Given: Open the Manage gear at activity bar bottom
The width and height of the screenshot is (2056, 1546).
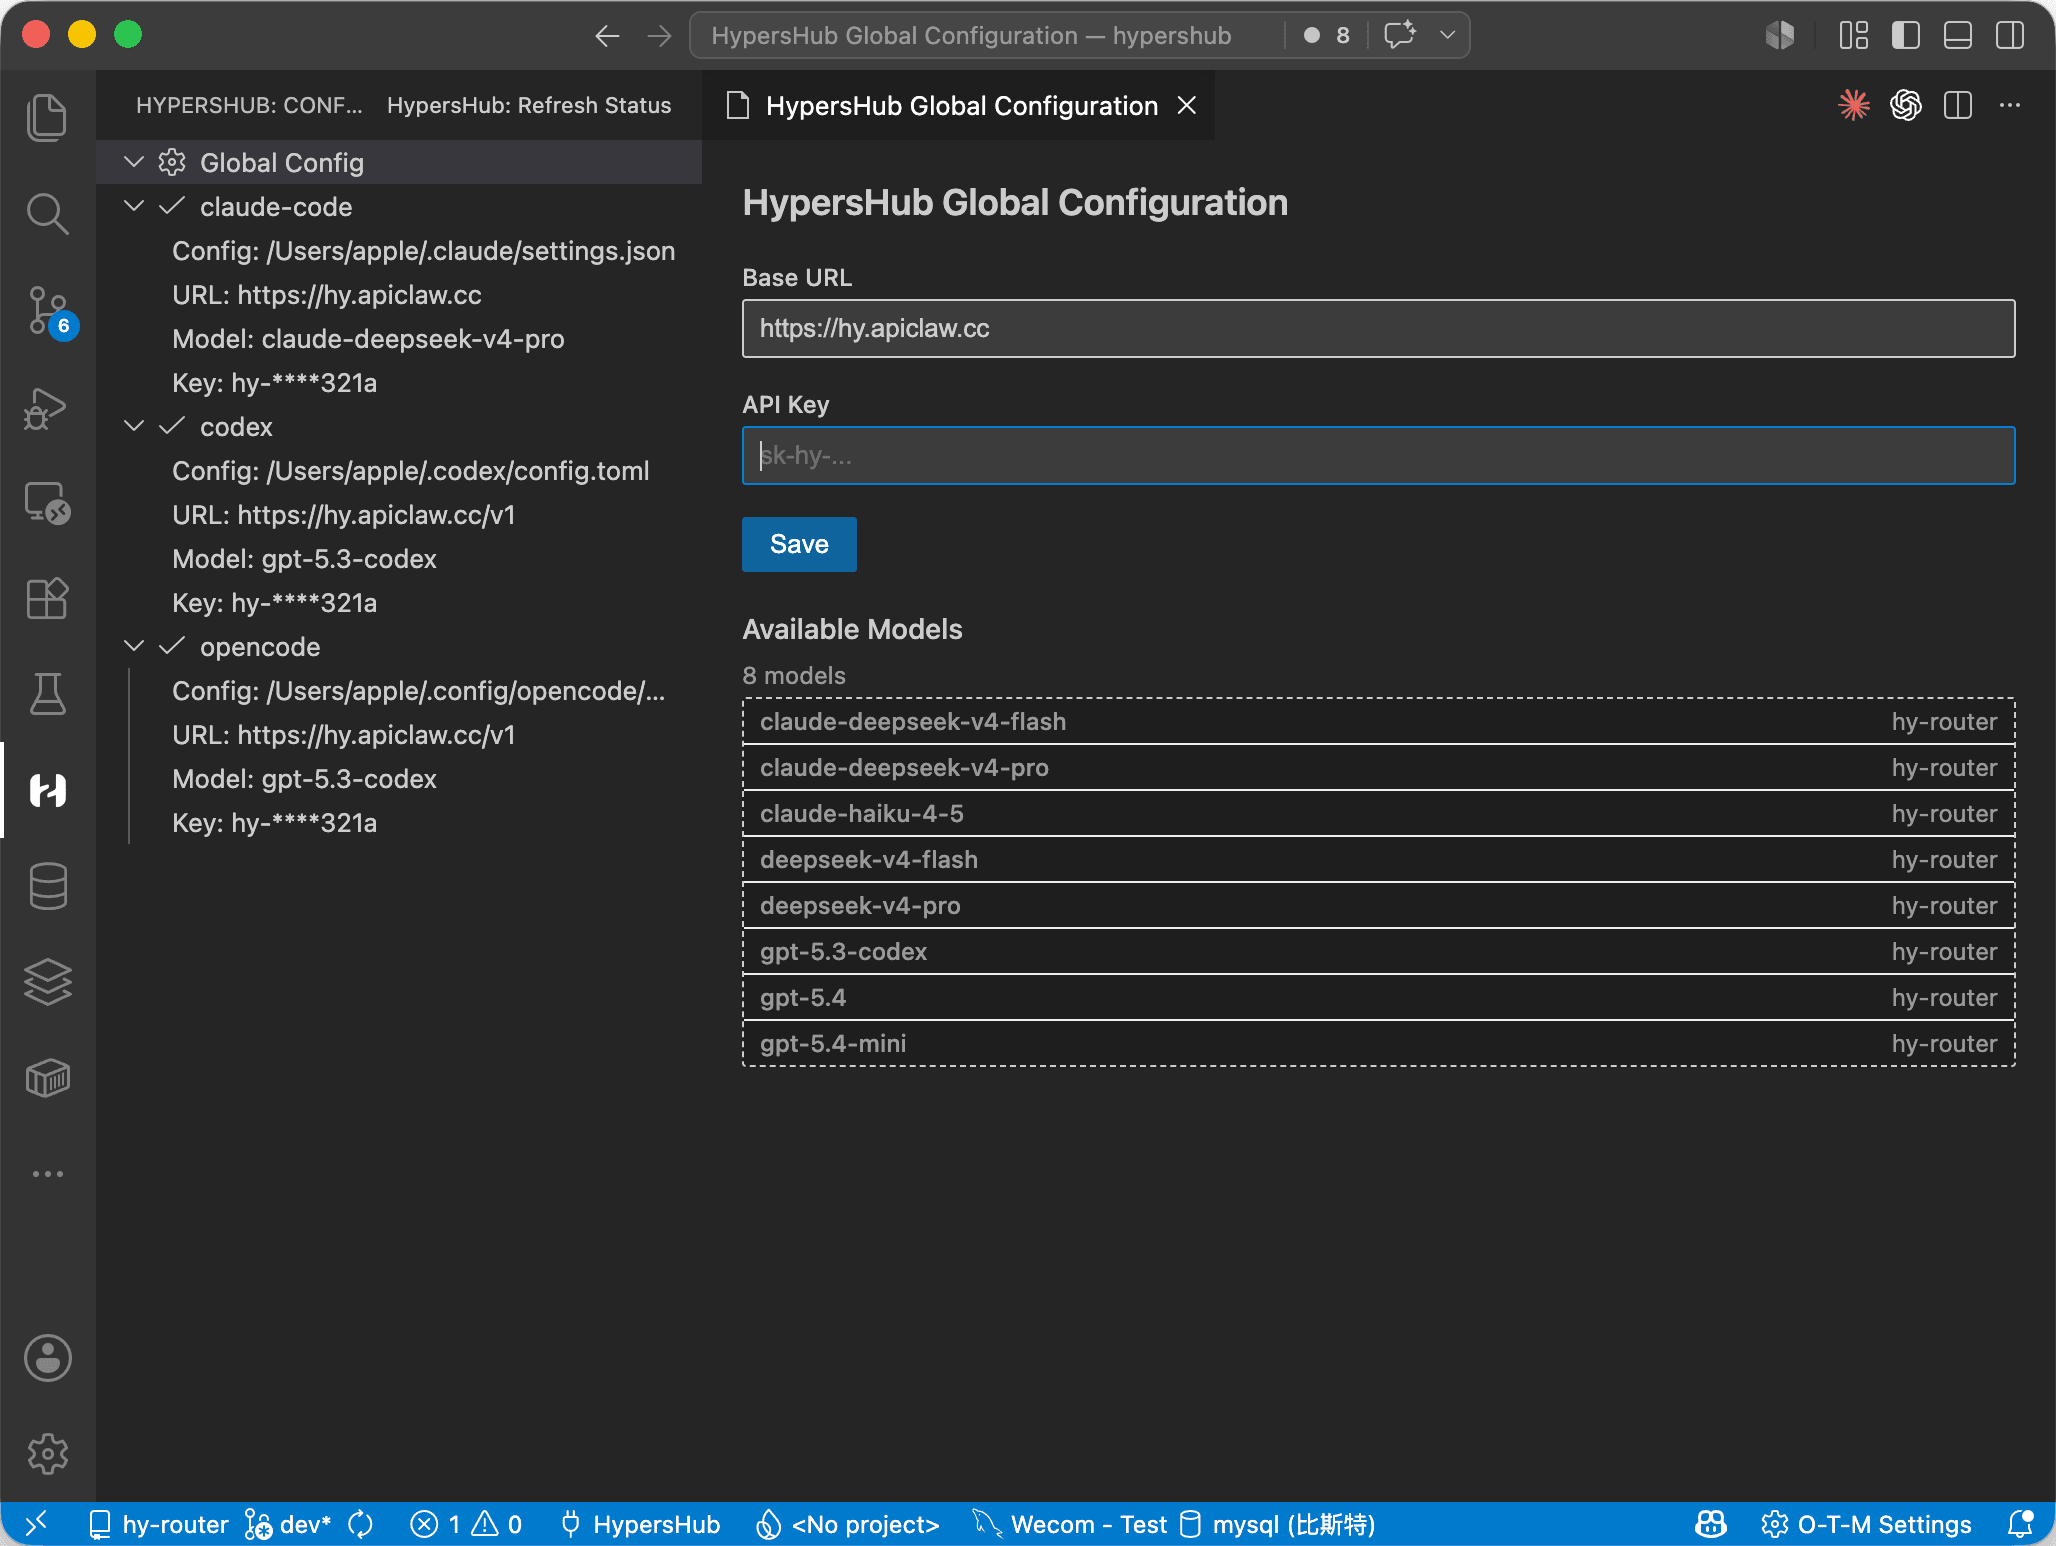Looking at the screenshot, I should (47, 1454).
